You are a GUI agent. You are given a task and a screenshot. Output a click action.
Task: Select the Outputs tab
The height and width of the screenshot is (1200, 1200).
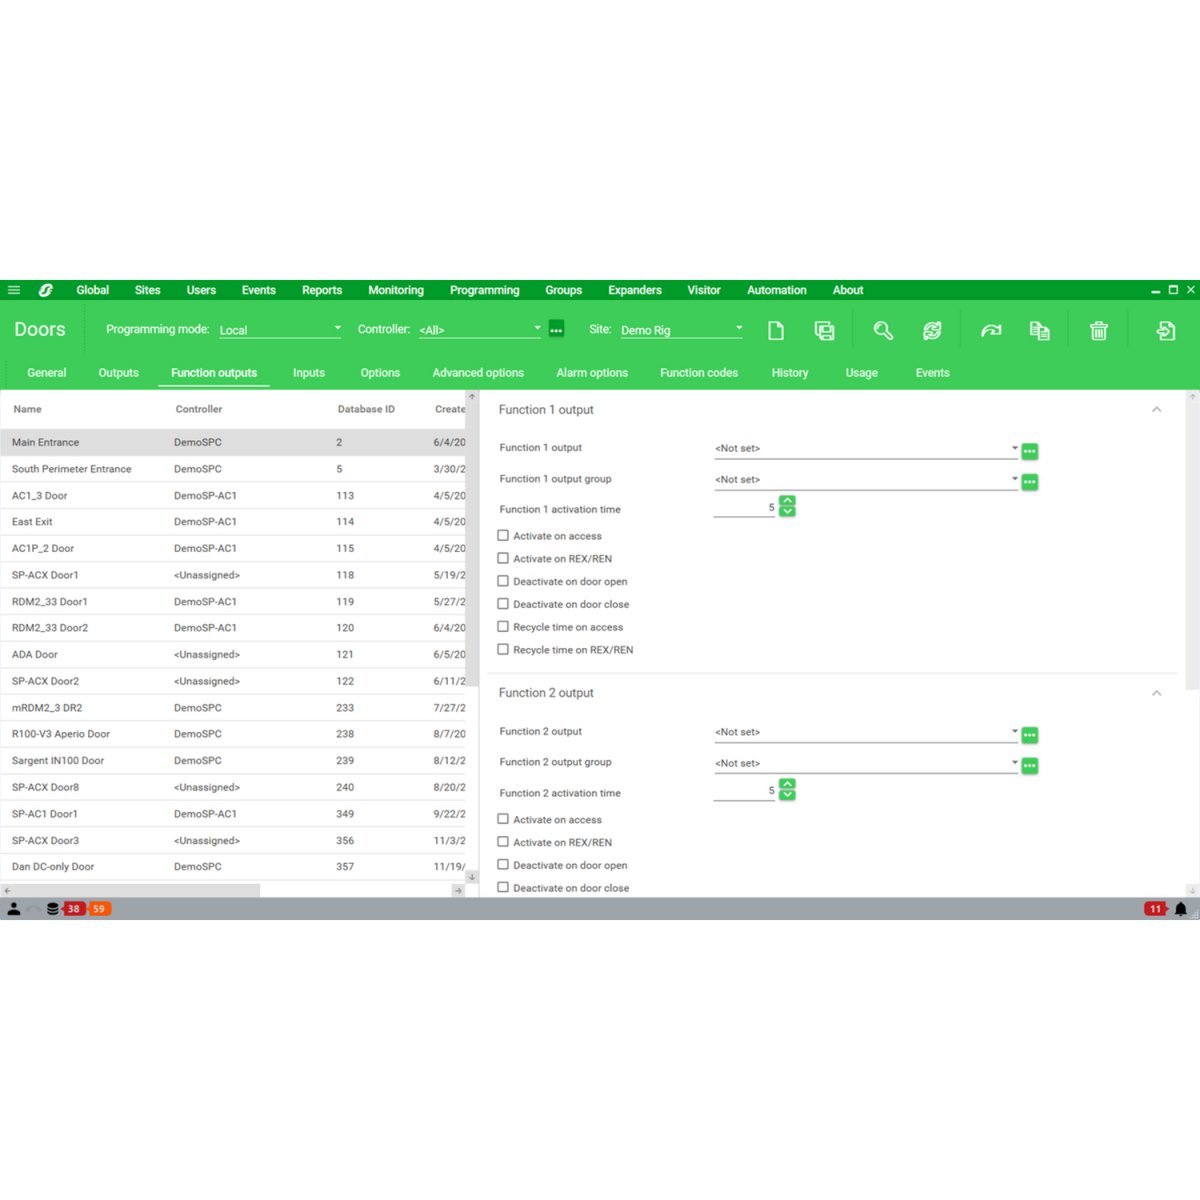click(118, 372)
